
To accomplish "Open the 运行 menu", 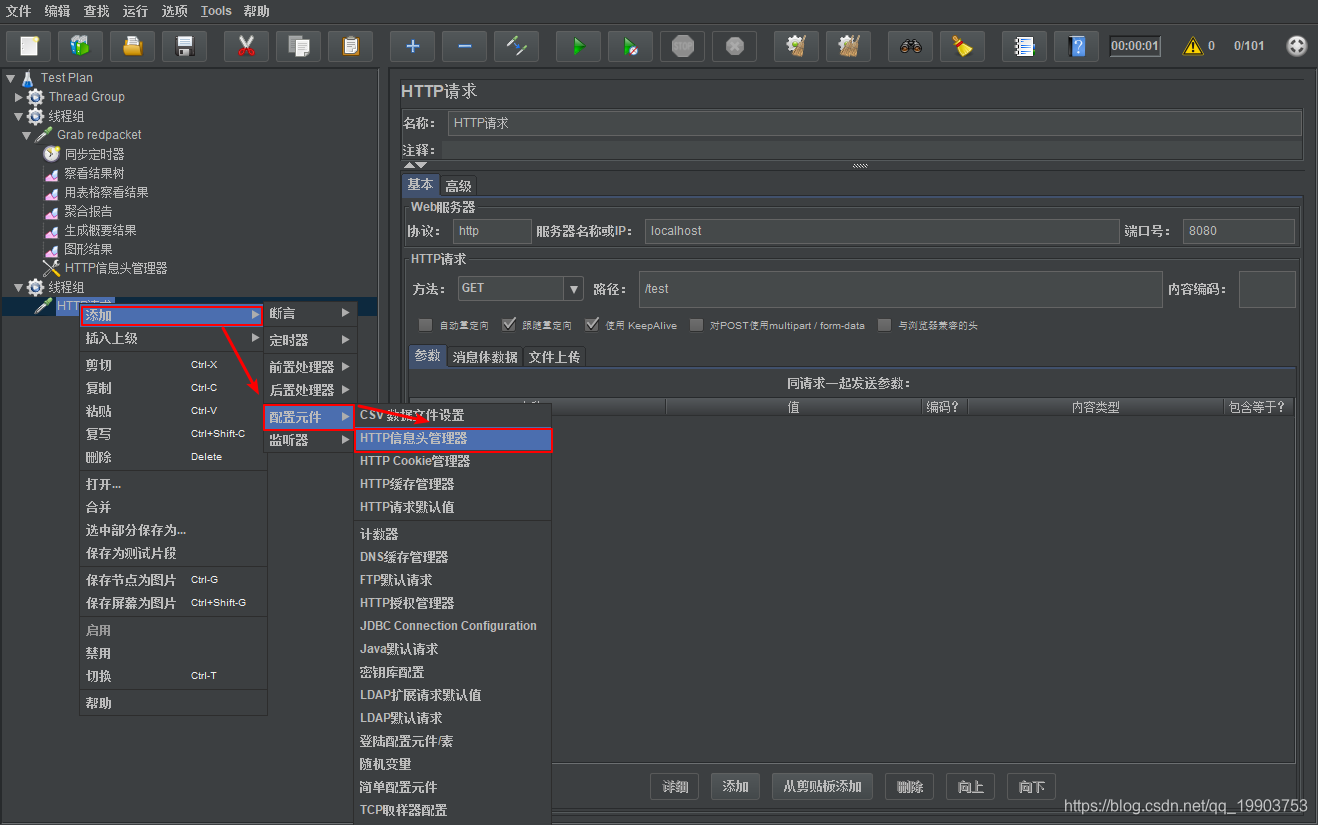I will 135,11.
